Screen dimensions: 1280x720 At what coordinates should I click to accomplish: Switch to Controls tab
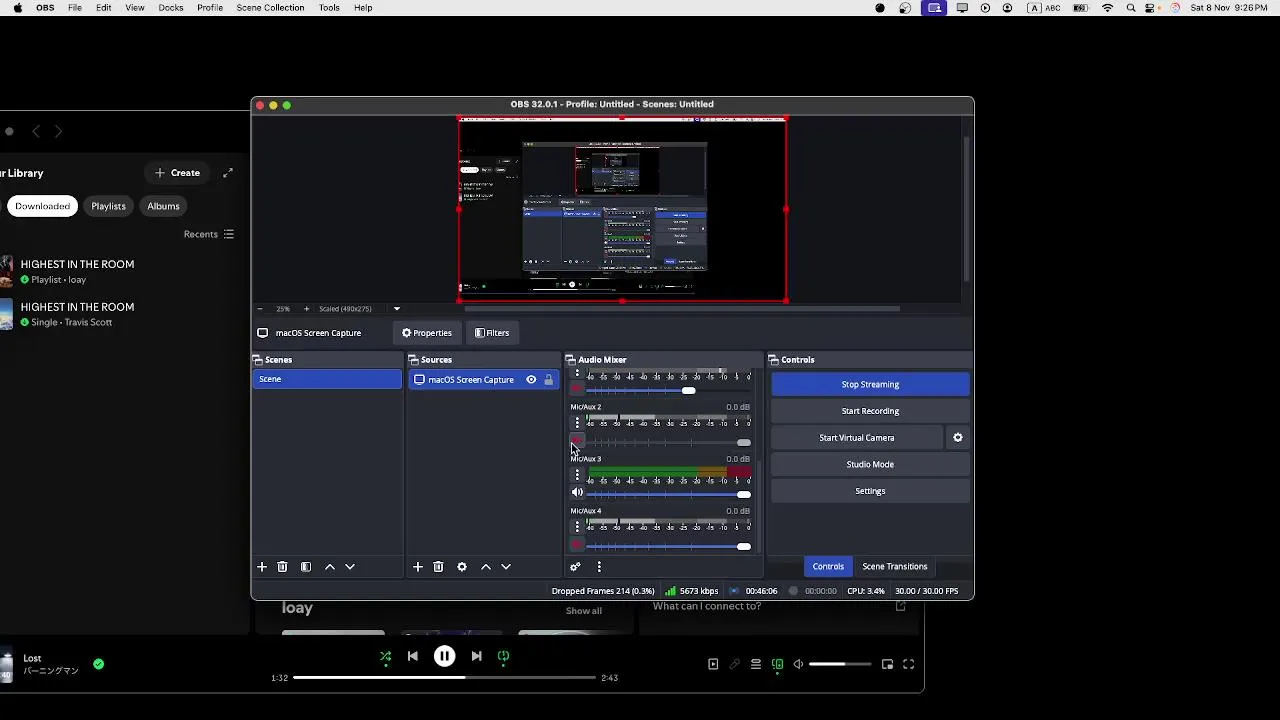828,567
